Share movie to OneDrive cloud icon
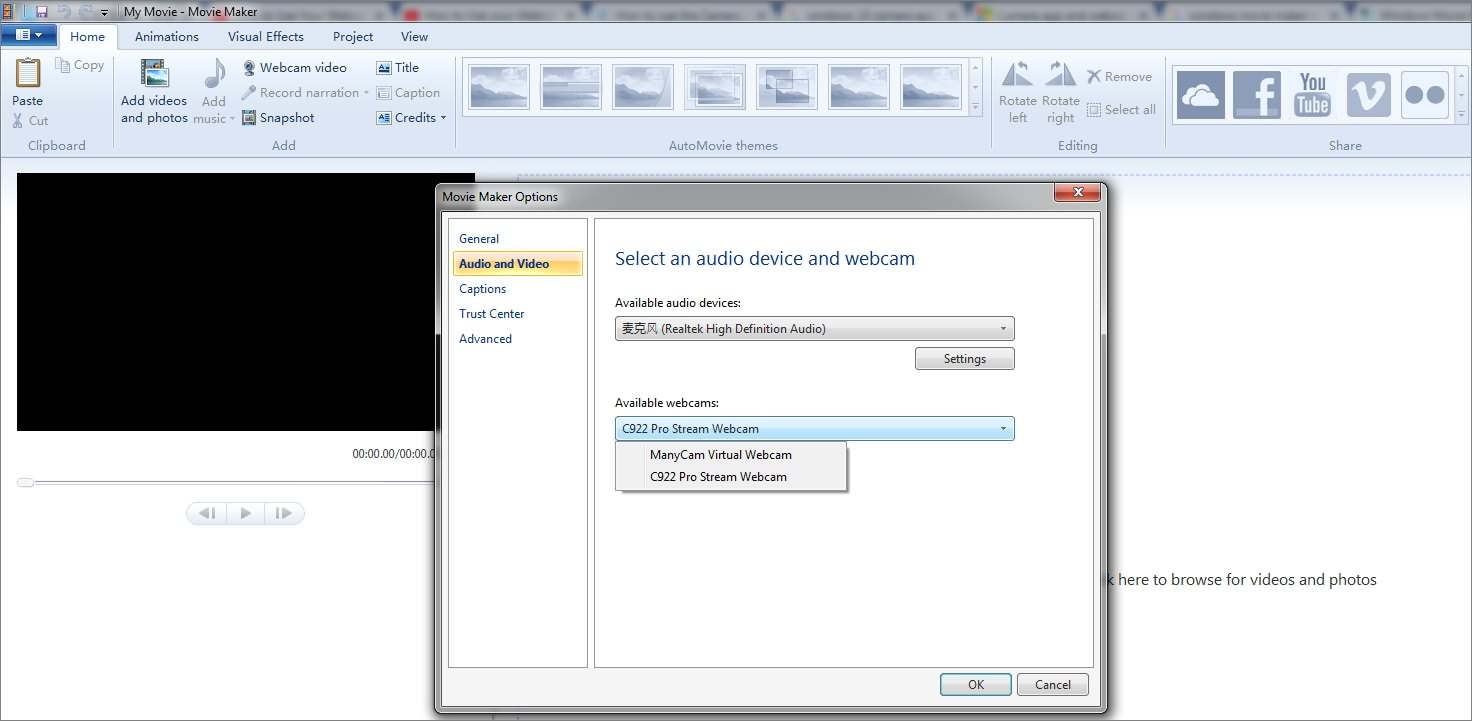Screen dimensions: 1472x721 (1200, 95)
